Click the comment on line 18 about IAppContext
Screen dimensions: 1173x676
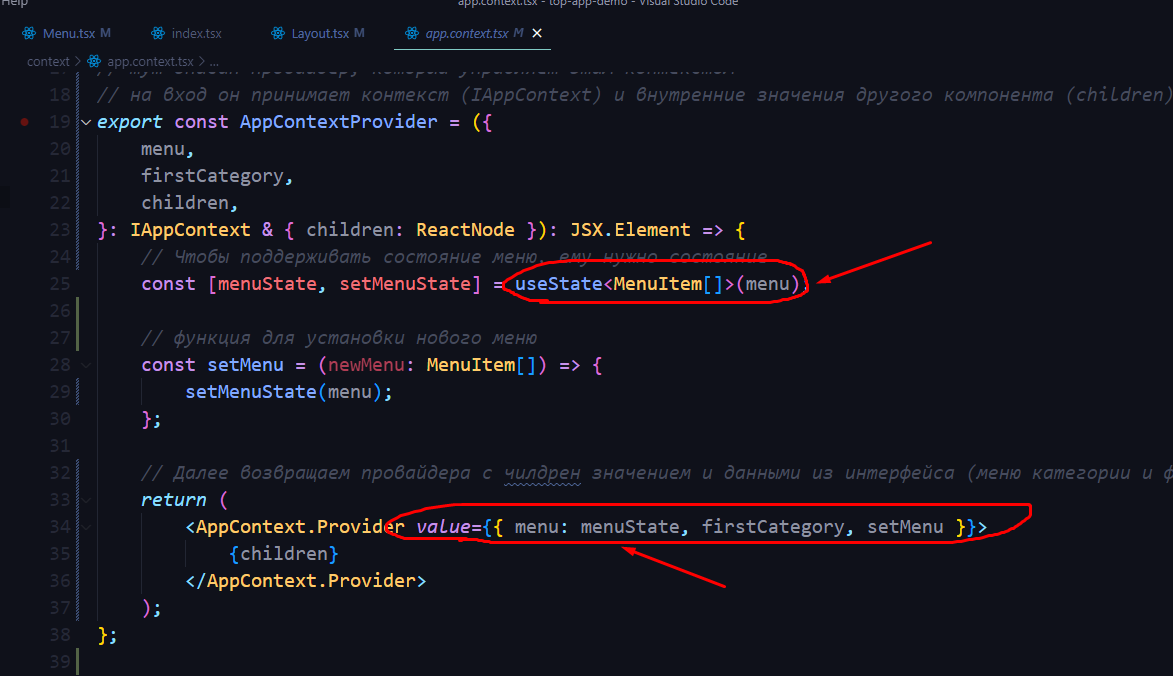tap(634, 95)
